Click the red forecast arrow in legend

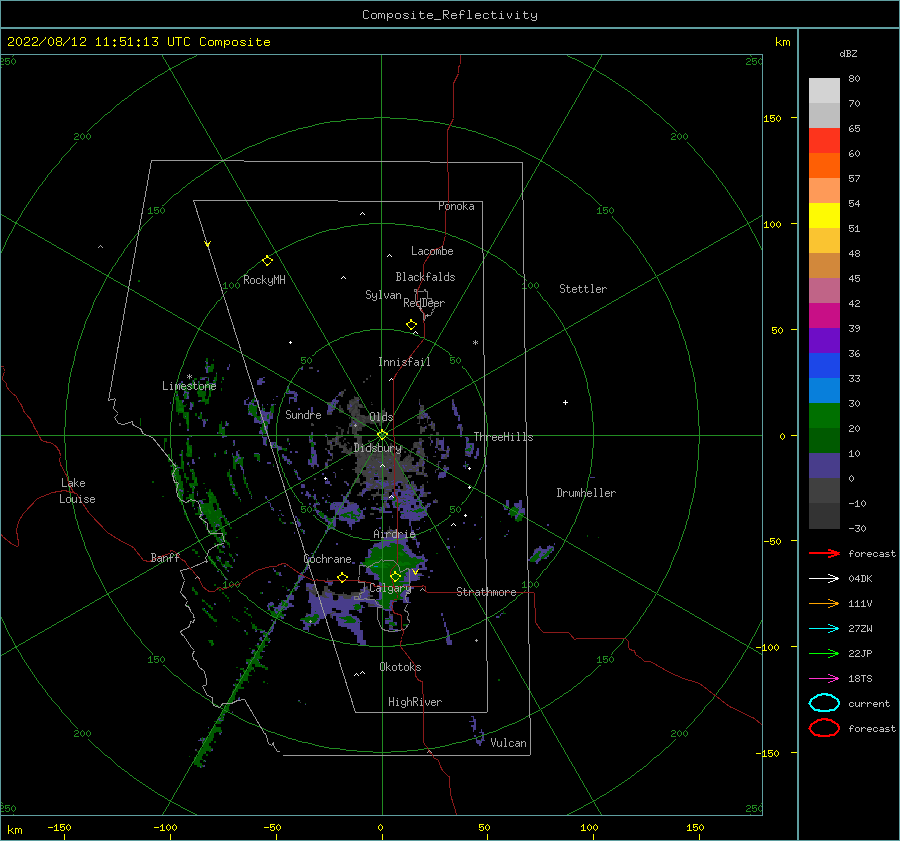tap(824, 553)
